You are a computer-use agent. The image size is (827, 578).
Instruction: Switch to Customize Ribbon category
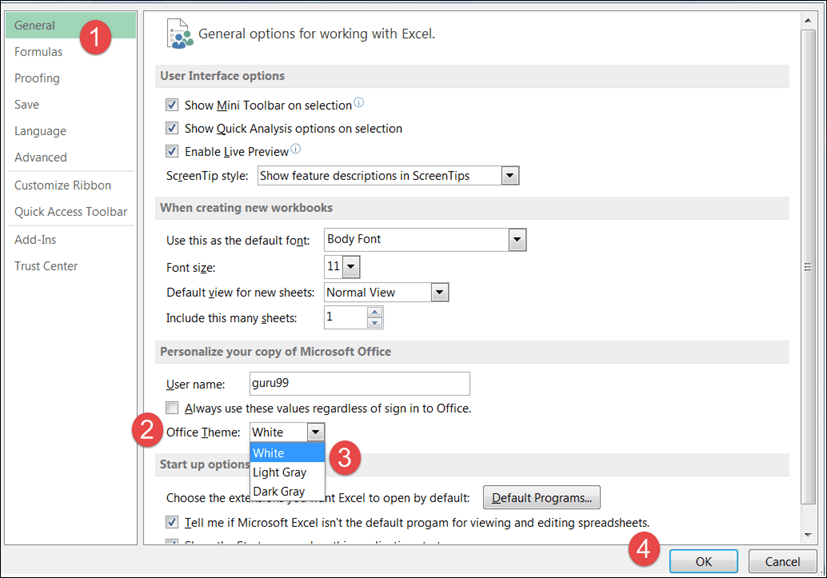click(x=62, y=185)
